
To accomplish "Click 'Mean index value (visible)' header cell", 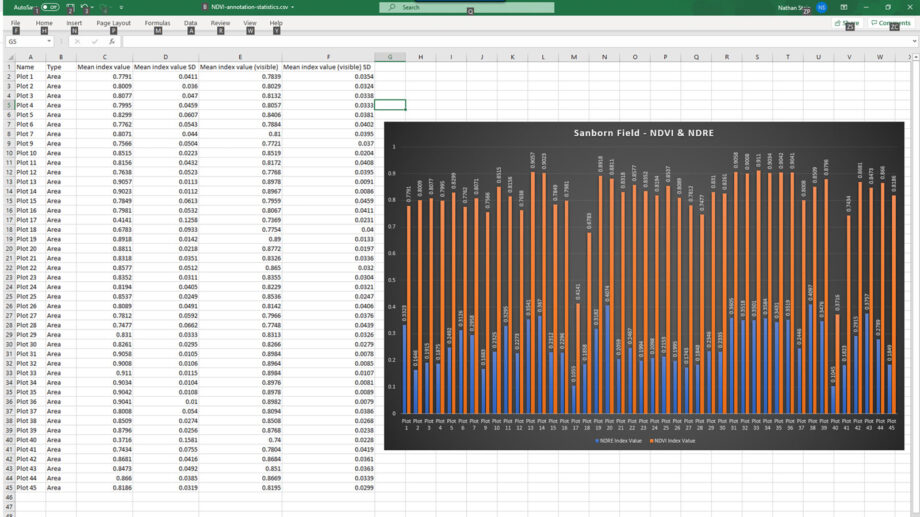I will point(239,67).
